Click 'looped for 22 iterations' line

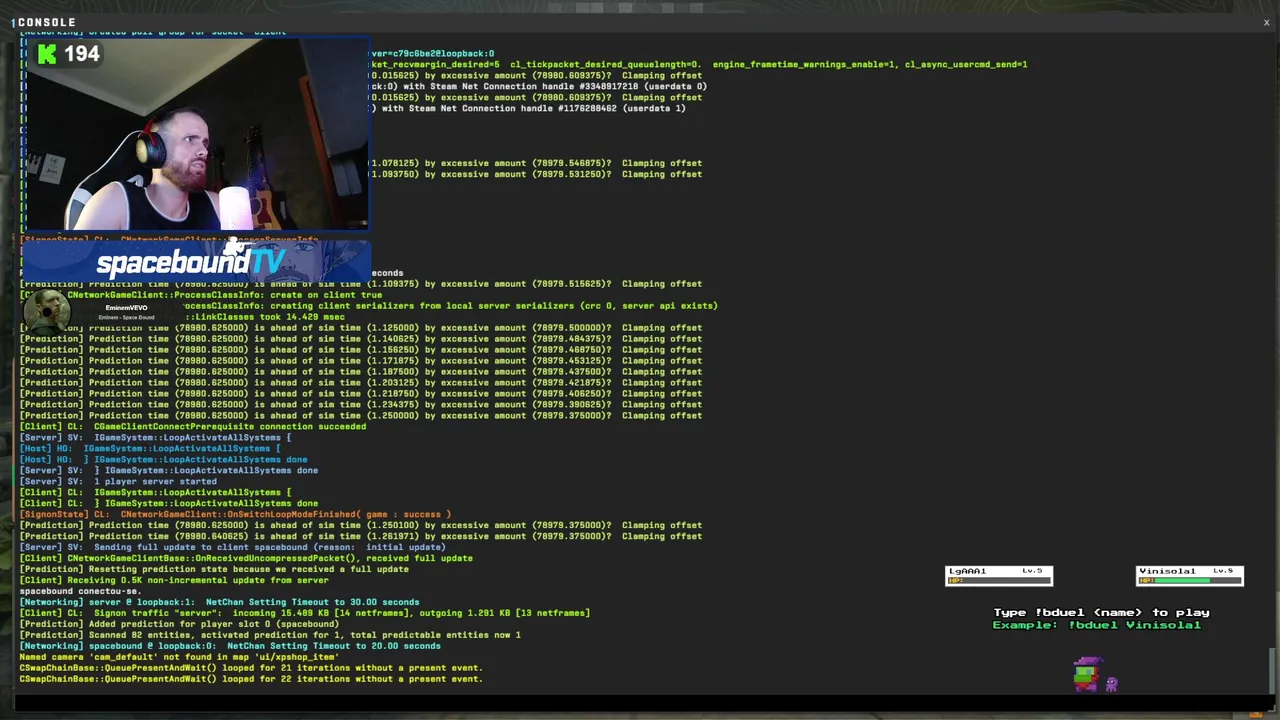point(251,680)
